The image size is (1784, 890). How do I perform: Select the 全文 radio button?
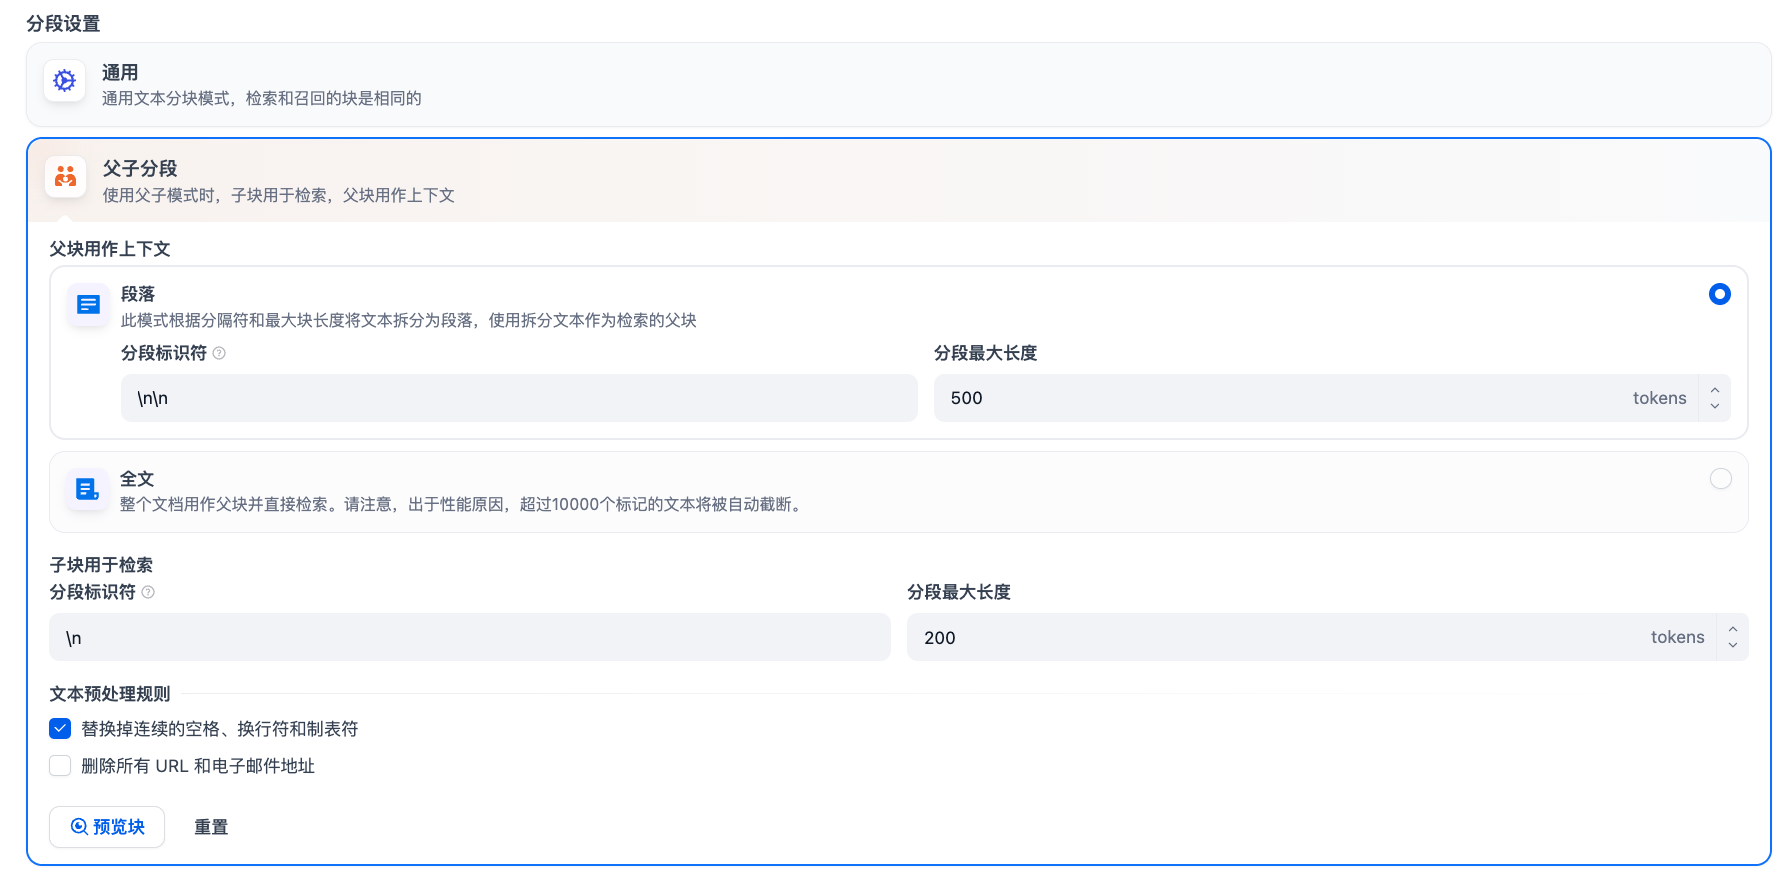[1720, 479]
